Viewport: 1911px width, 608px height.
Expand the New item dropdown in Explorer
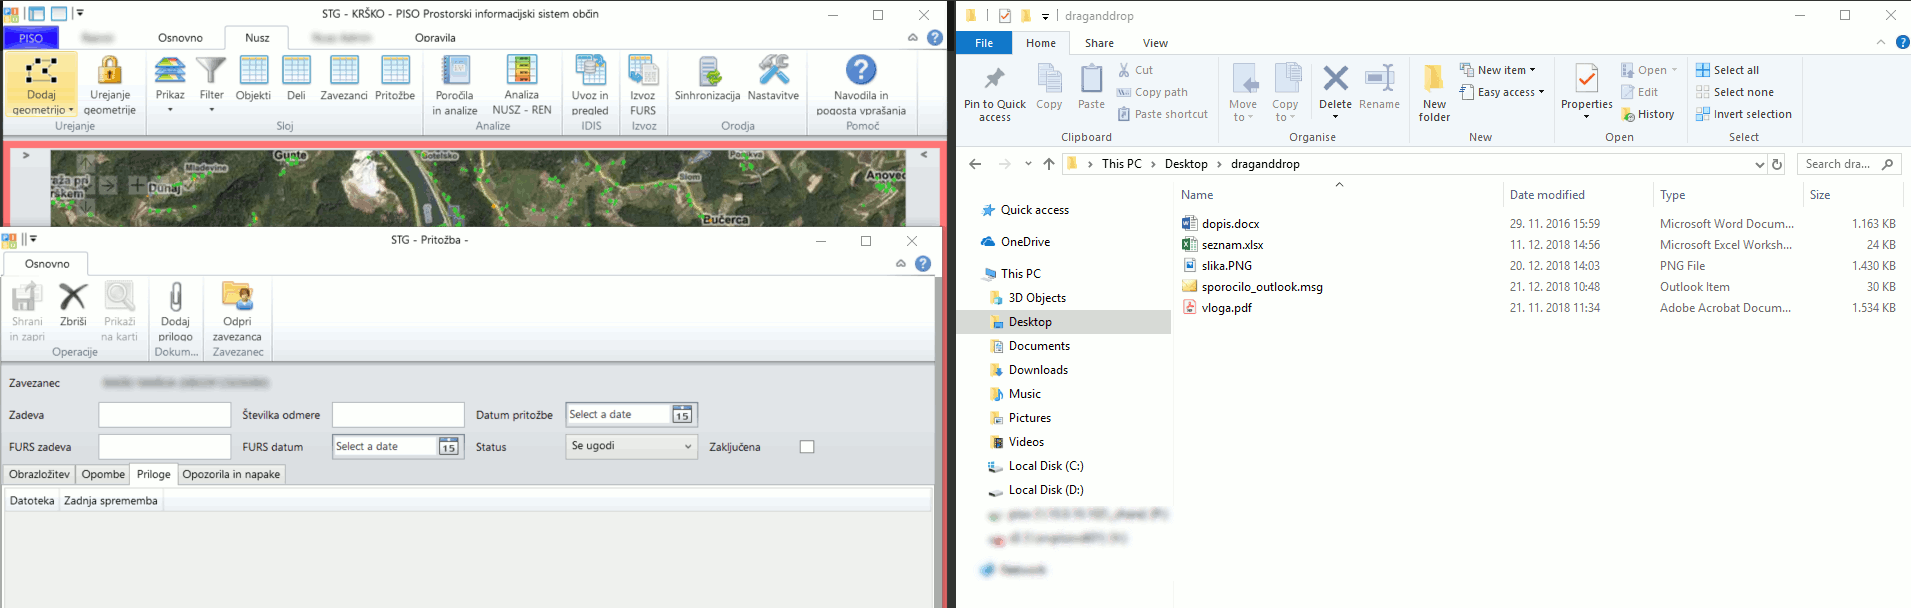tap(1532, 70)
